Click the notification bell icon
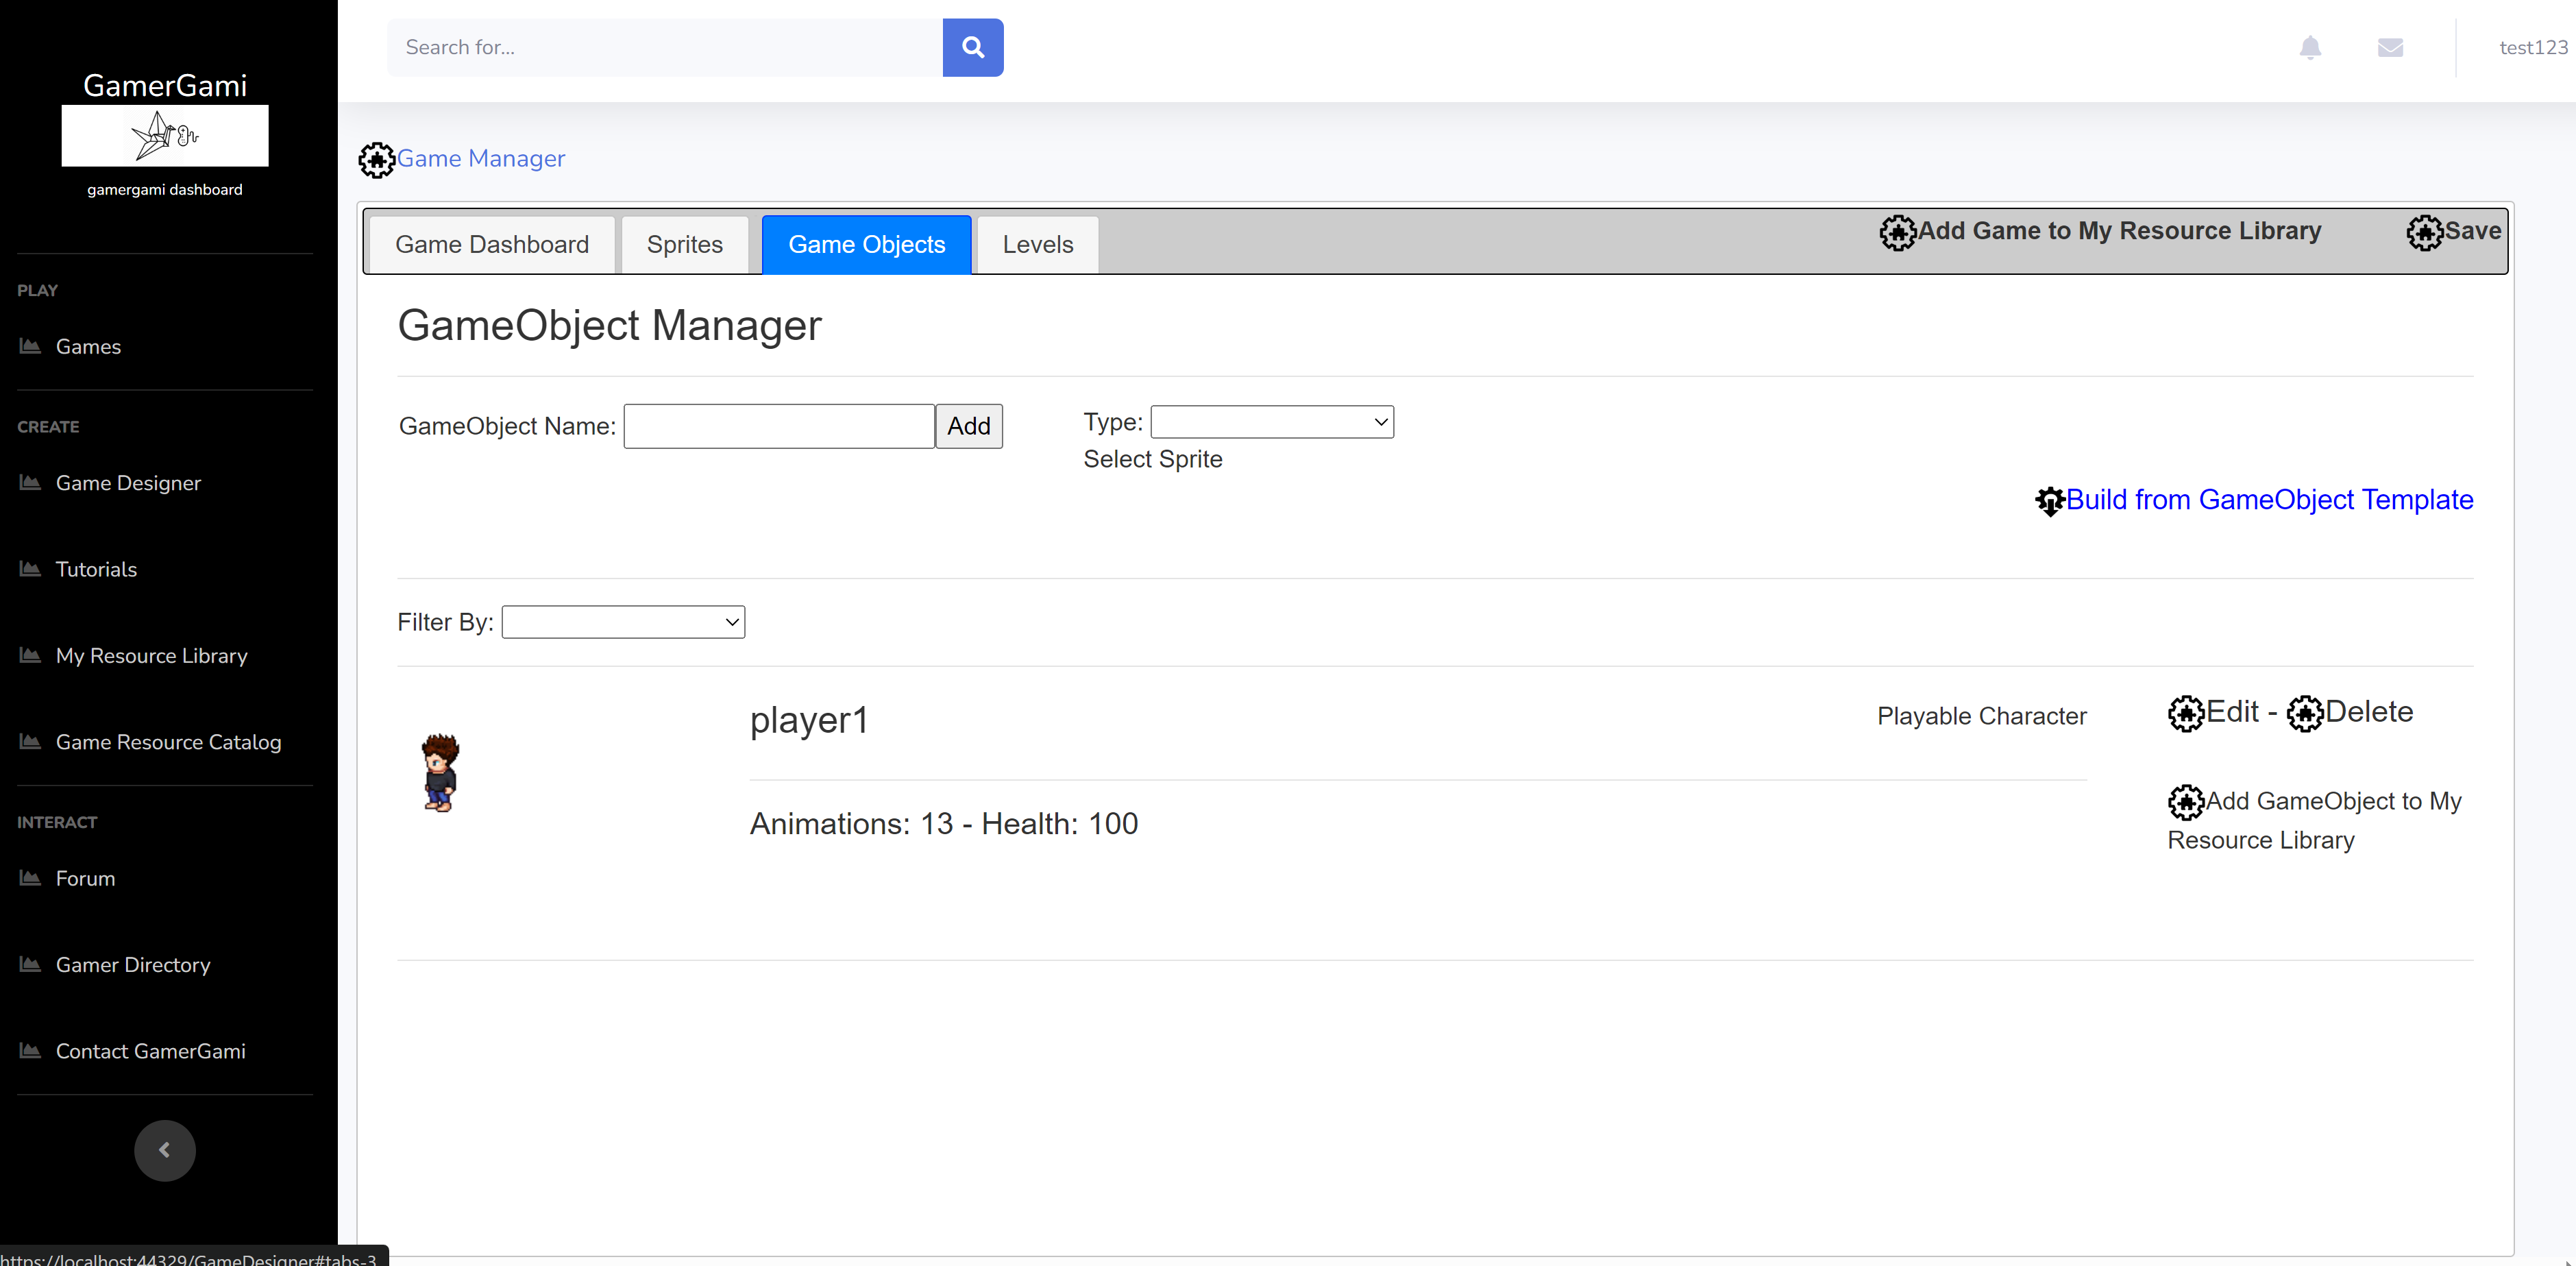This screenshot has width=2576, height=1266. point(2310,47)
